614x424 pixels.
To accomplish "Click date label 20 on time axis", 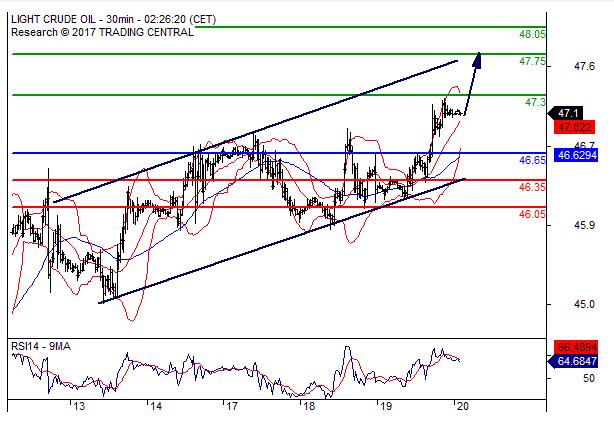I will [462, 406].
